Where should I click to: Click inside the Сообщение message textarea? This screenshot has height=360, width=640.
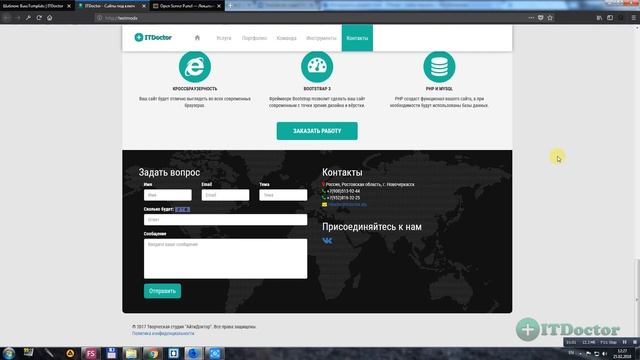(225, 259)
